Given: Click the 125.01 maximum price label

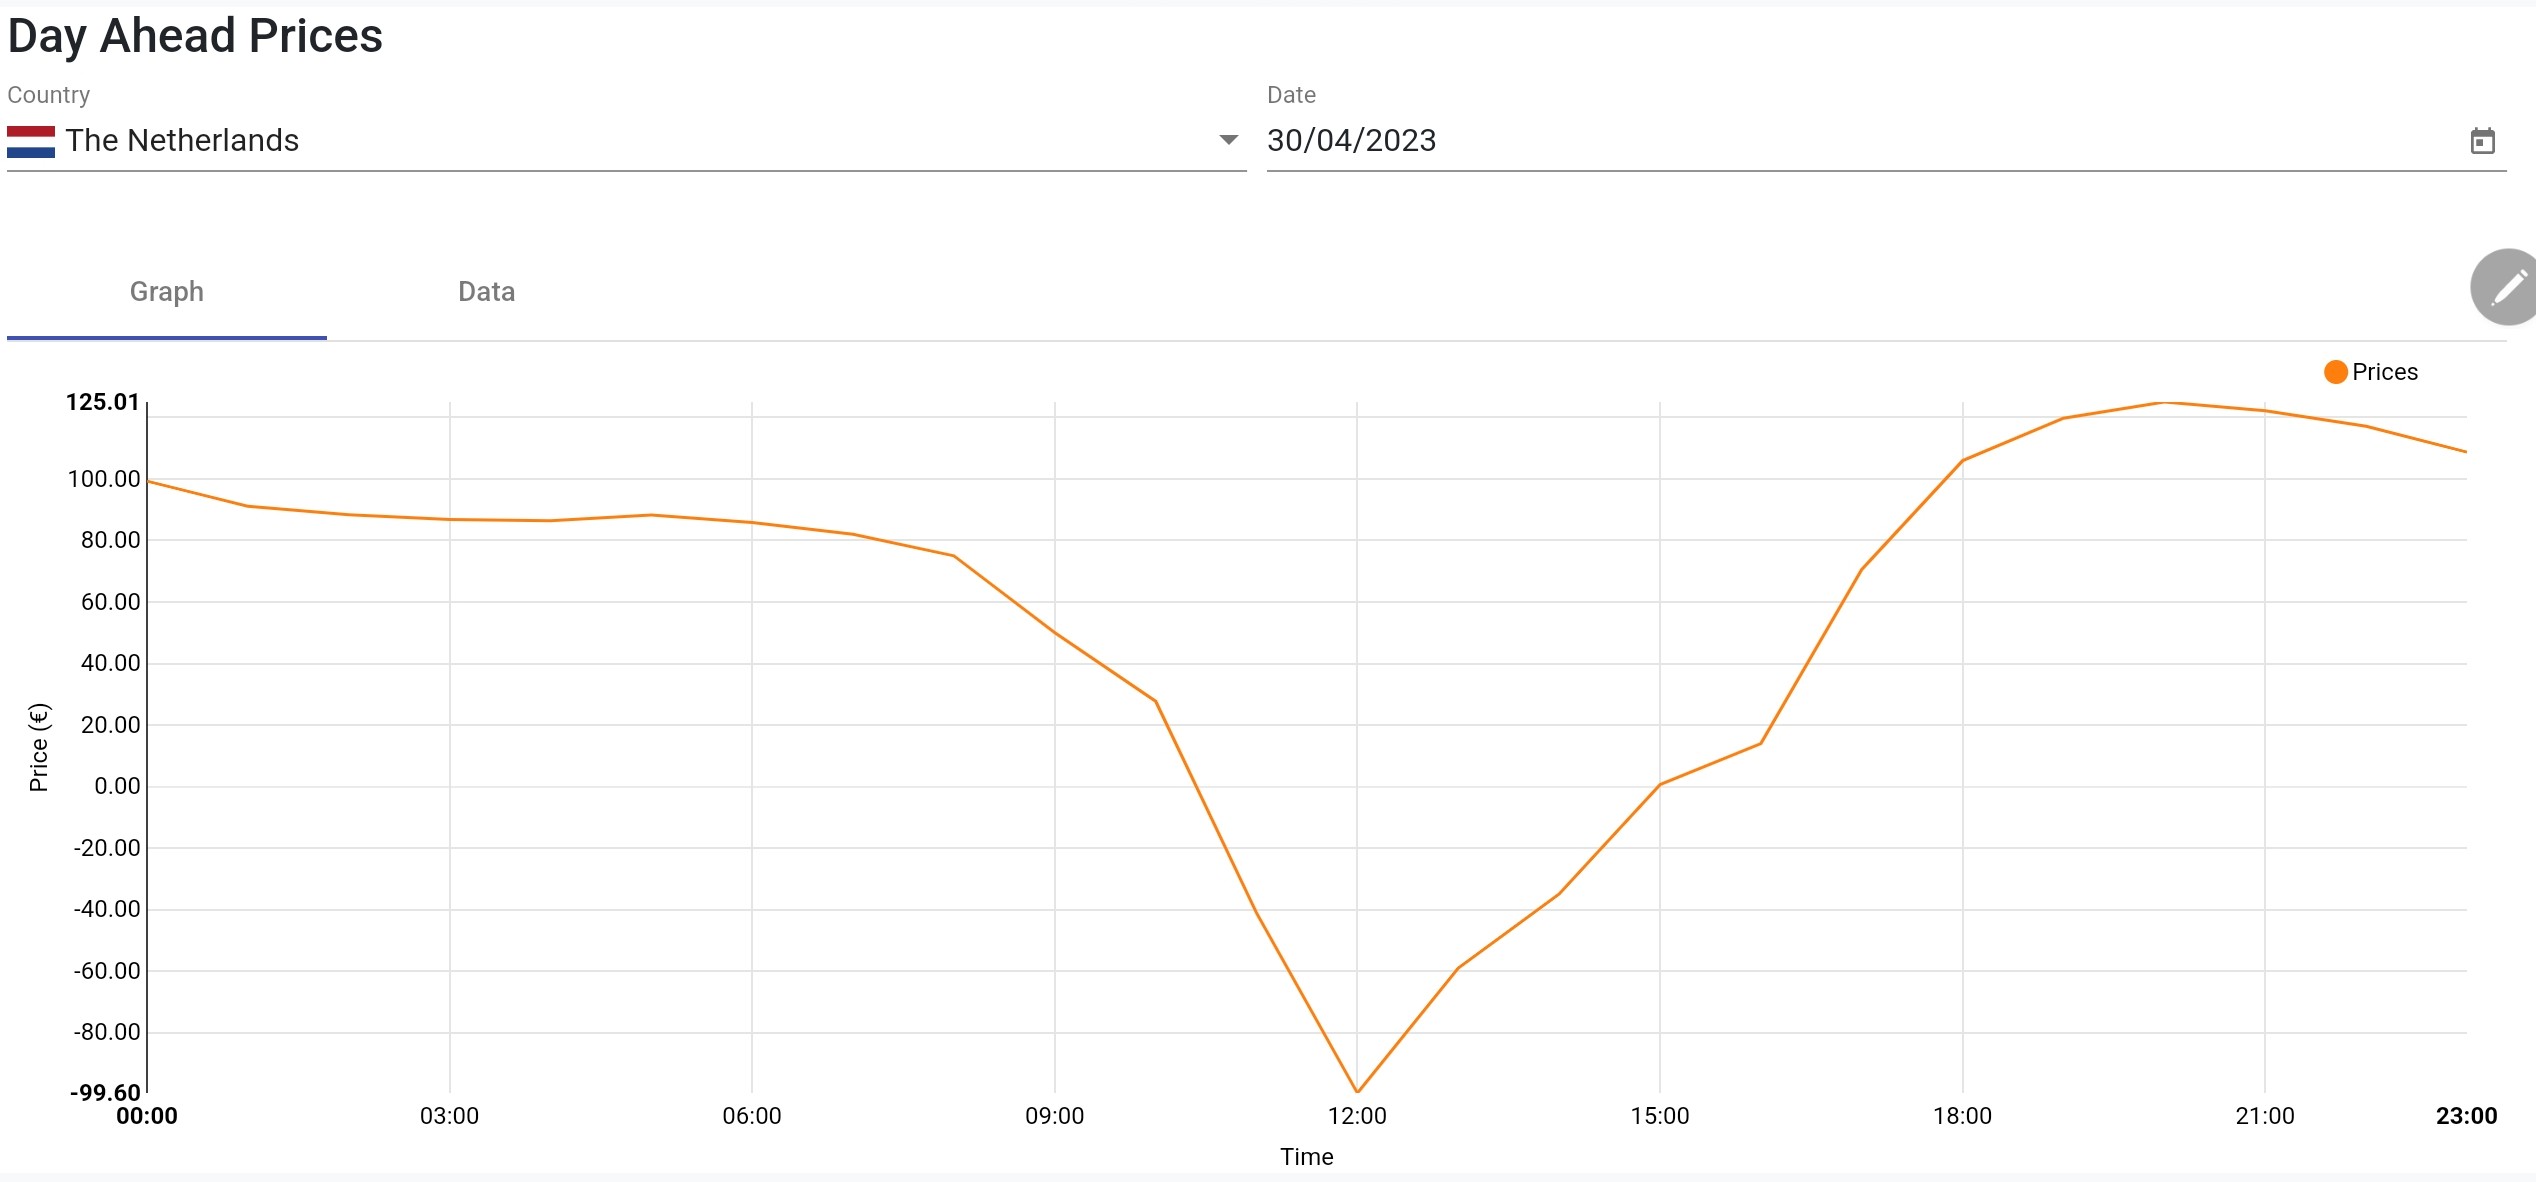Looking at the screenshot, I should (x=102, y=402).
